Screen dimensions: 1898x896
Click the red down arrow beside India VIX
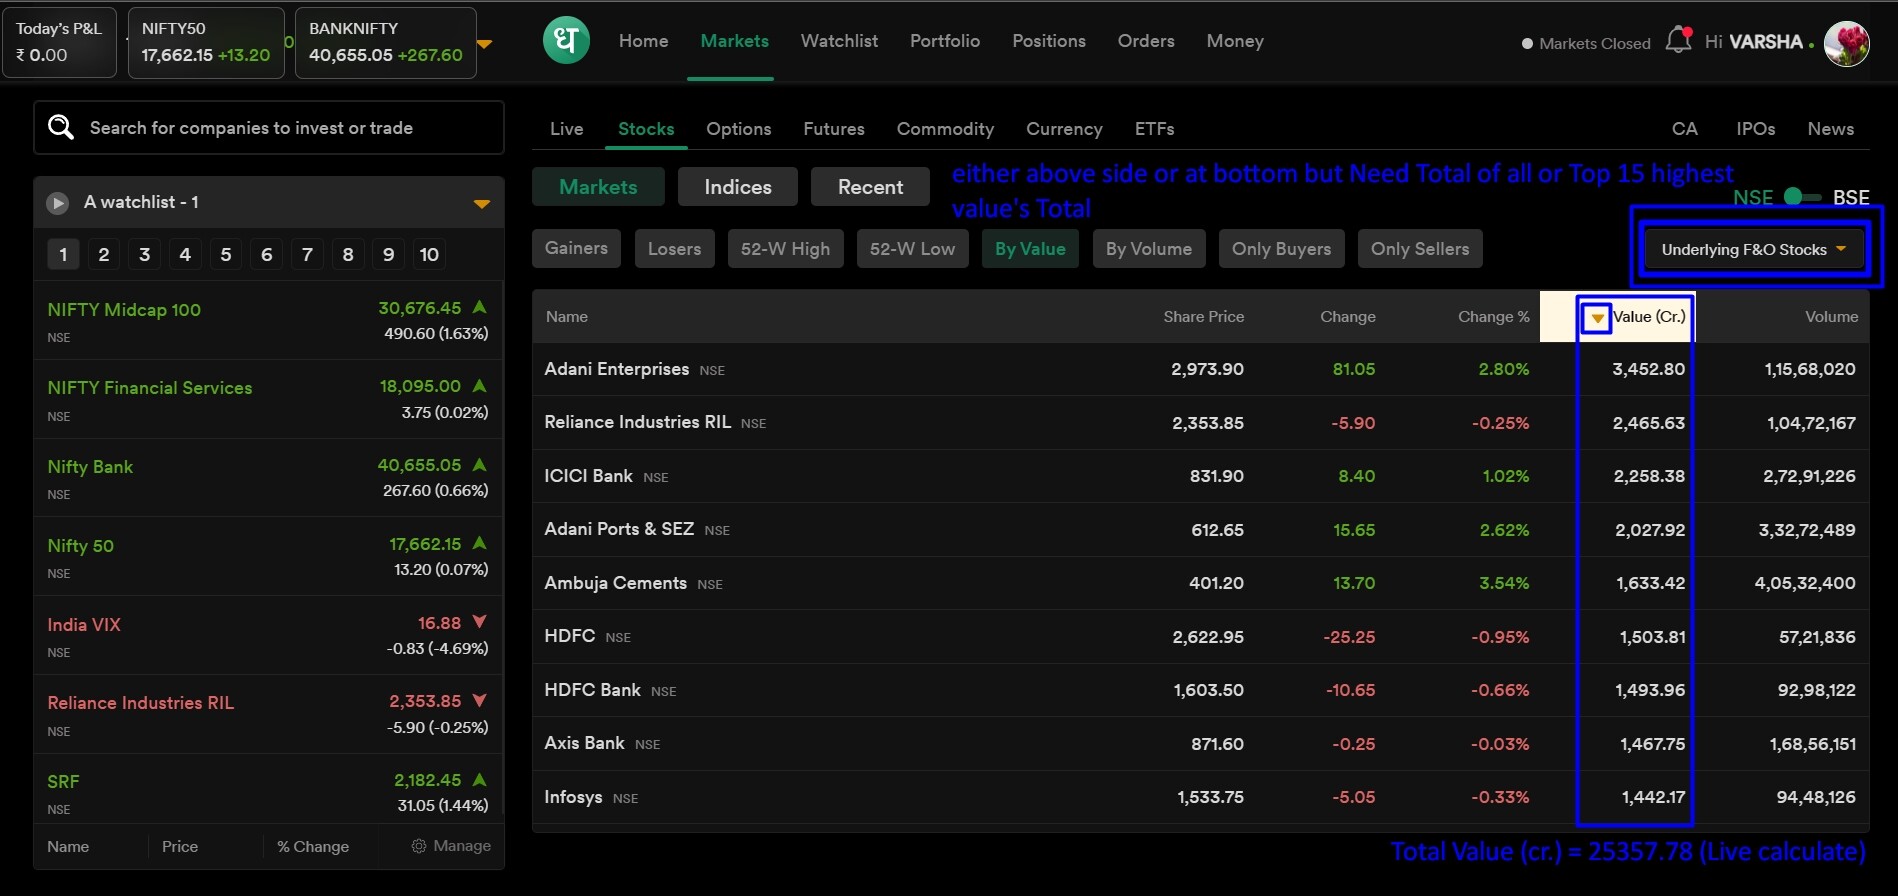[x=480, y=622]
